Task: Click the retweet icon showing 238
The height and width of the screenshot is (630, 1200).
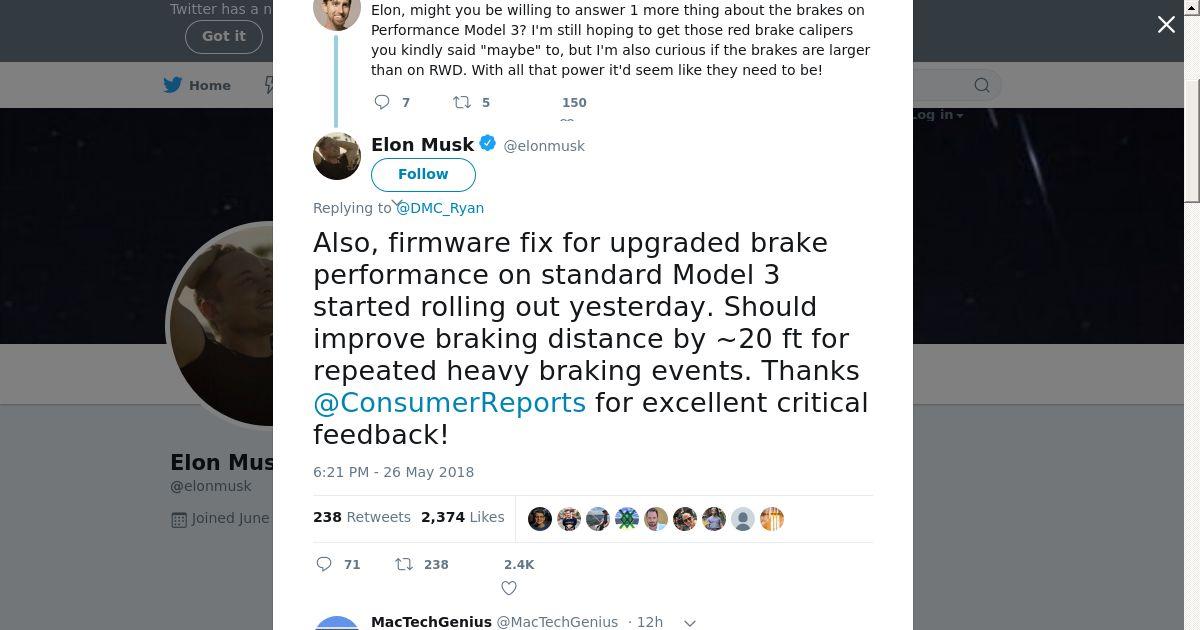Action: point(404,565)
